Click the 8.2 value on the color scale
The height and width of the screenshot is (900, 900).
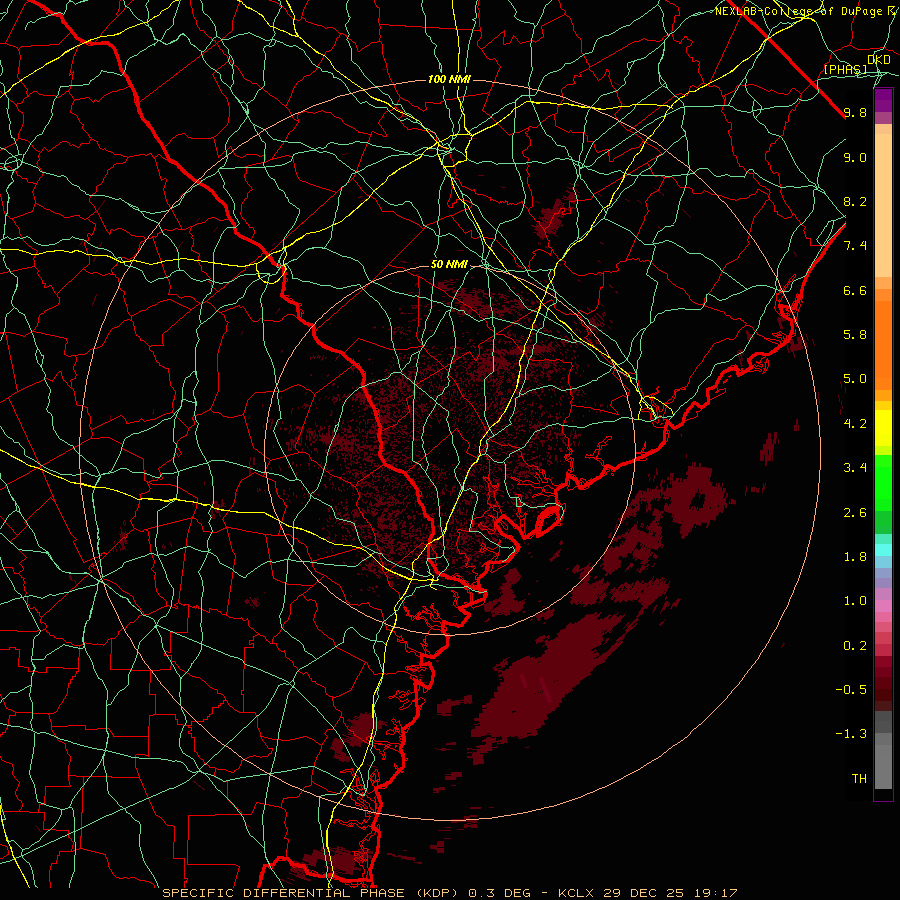point(855,201)
